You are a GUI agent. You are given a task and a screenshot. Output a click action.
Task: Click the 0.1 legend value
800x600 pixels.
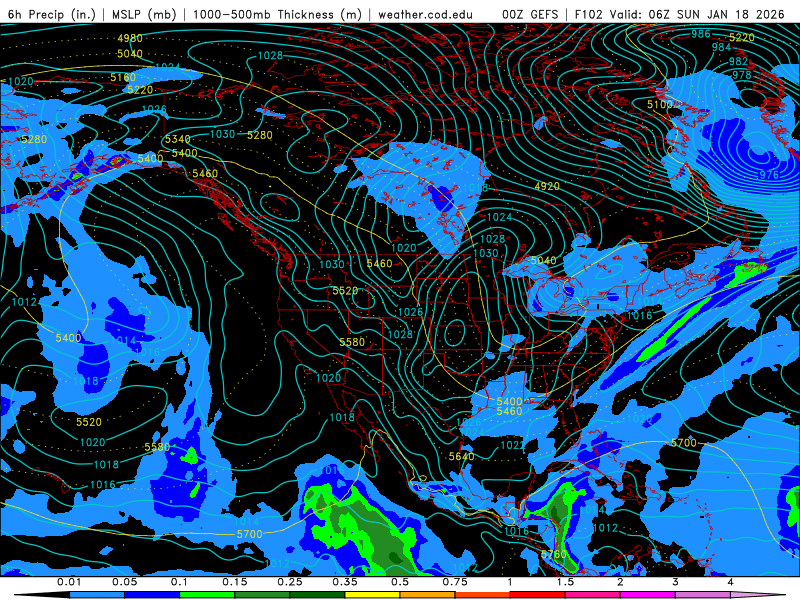coord(179,582)
